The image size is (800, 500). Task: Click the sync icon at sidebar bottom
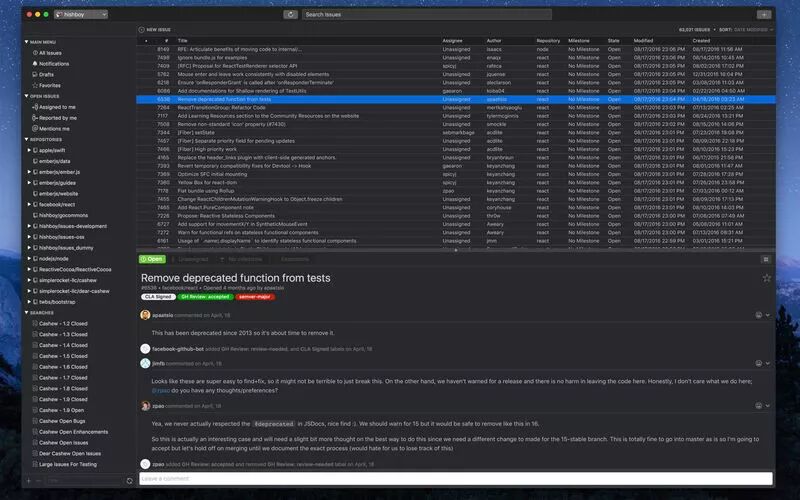click(x=130, y=481)
